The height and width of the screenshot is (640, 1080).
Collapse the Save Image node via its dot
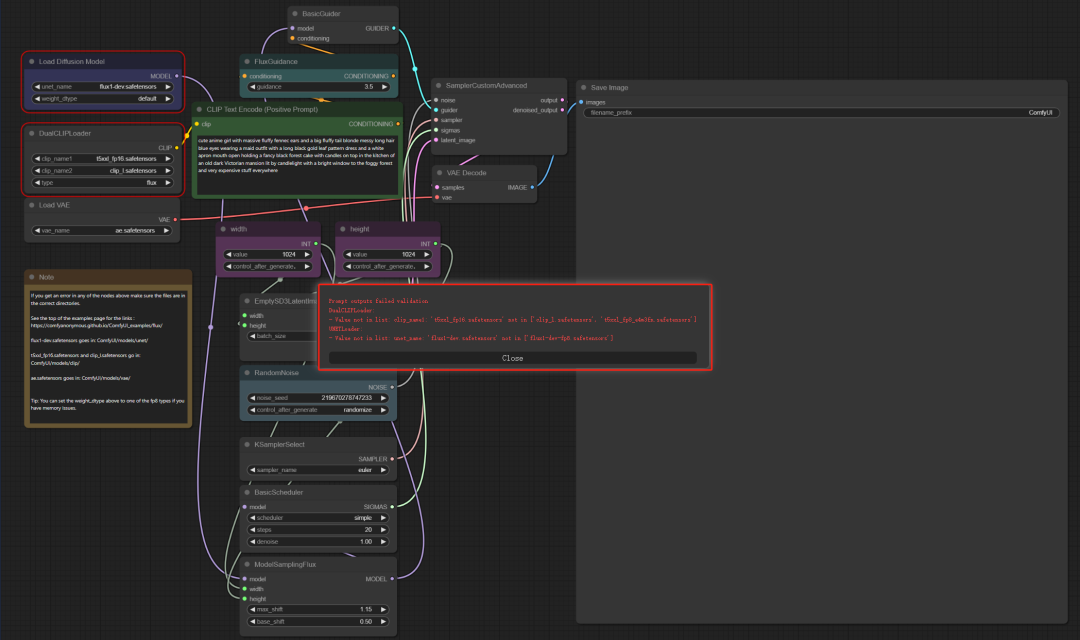[583, 88]
